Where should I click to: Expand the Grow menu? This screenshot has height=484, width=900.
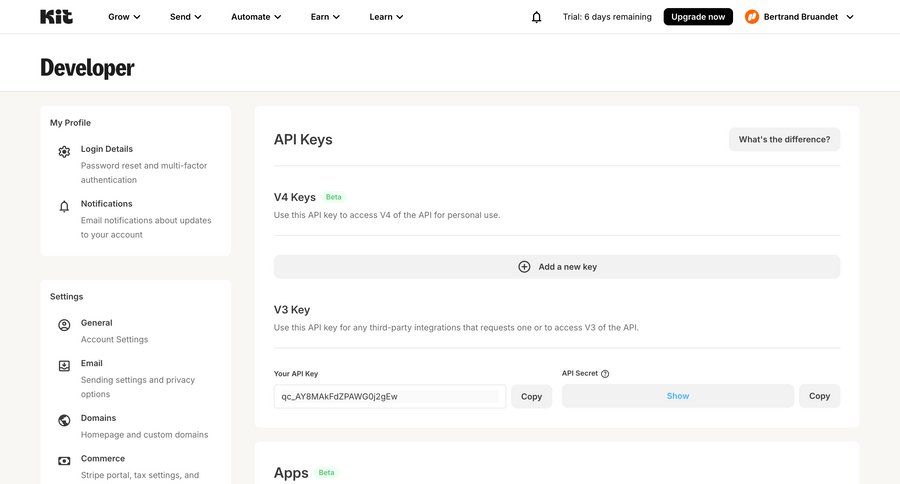(x=124, y=17)
